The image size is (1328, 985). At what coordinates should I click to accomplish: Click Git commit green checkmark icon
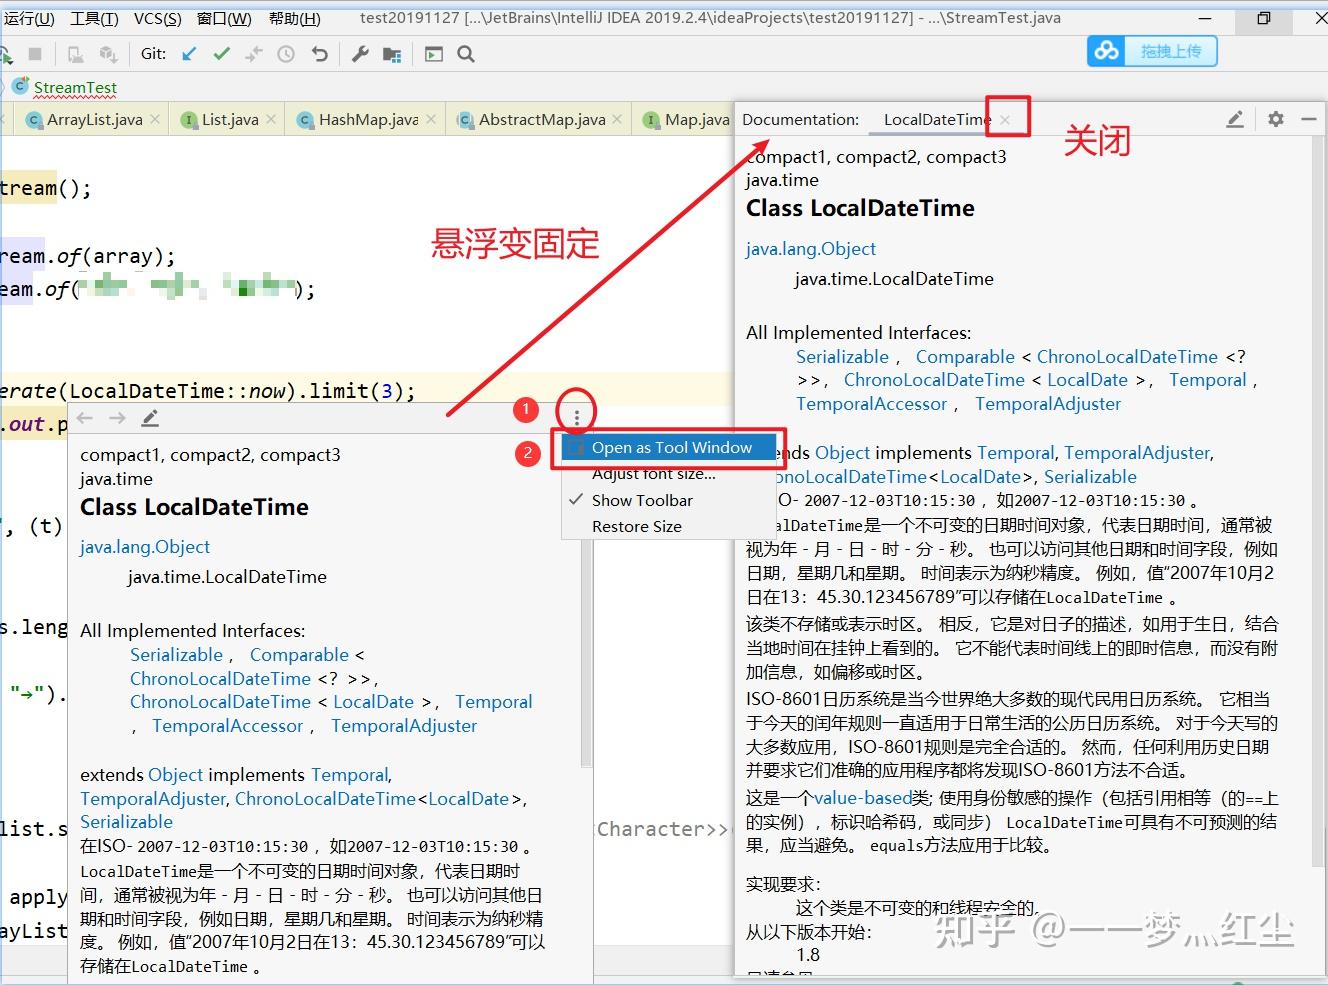click(x=222, y=54)
